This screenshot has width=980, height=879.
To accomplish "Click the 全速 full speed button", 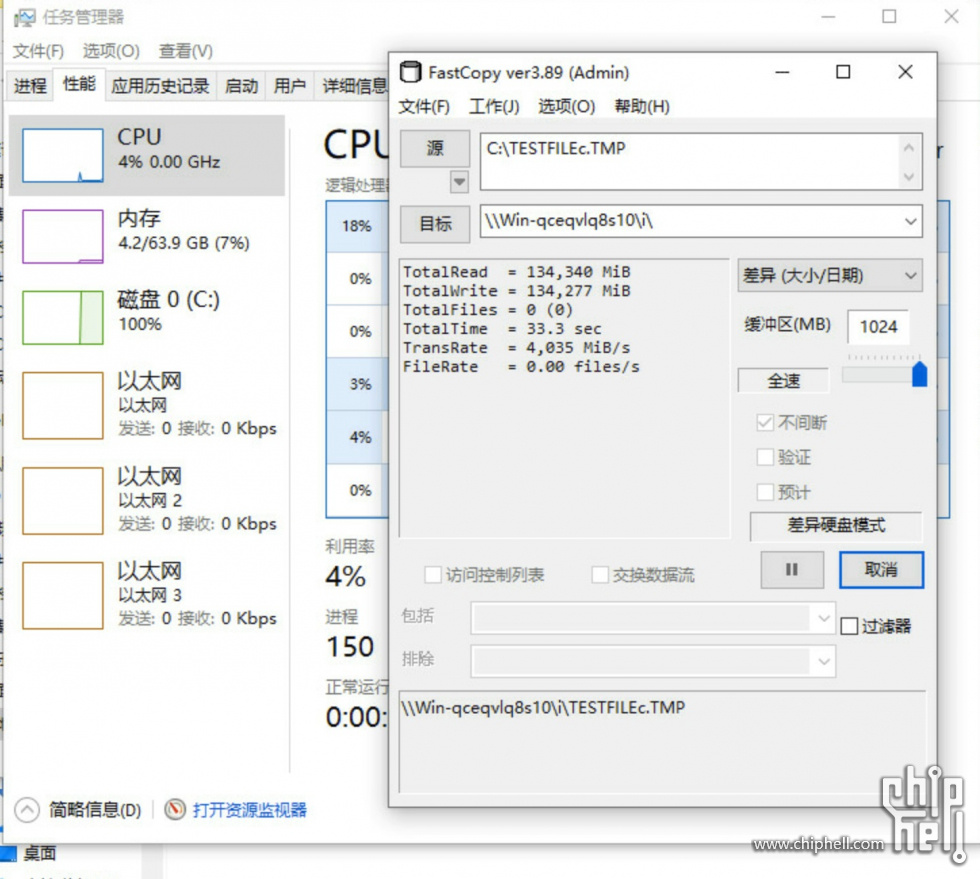I will click(784, 380).
